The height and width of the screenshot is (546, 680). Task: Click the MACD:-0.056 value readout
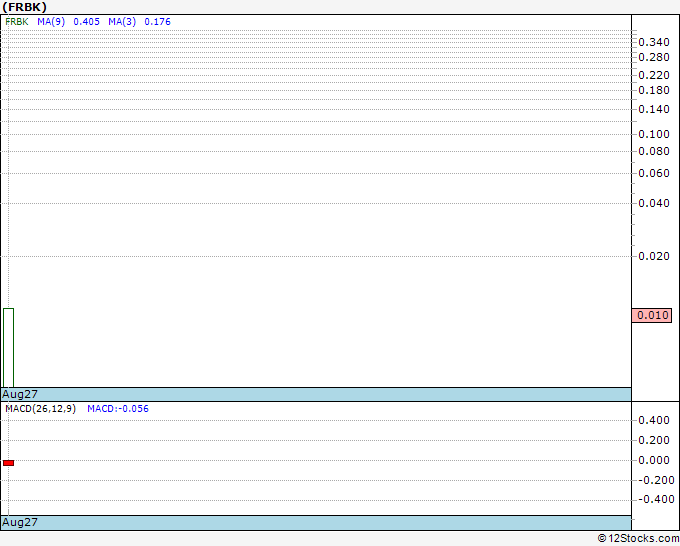tap(118, 409)
